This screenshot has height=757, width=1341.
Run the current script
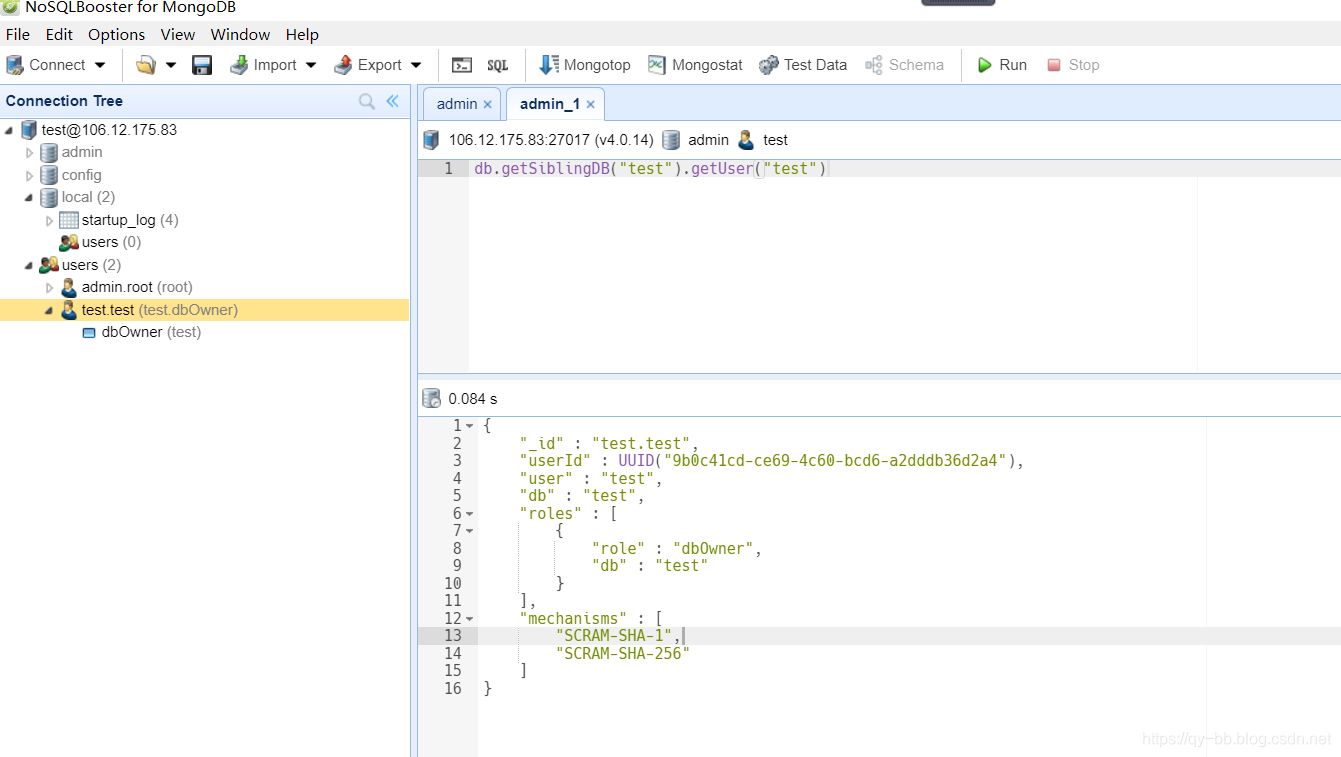pos(1002,65)
